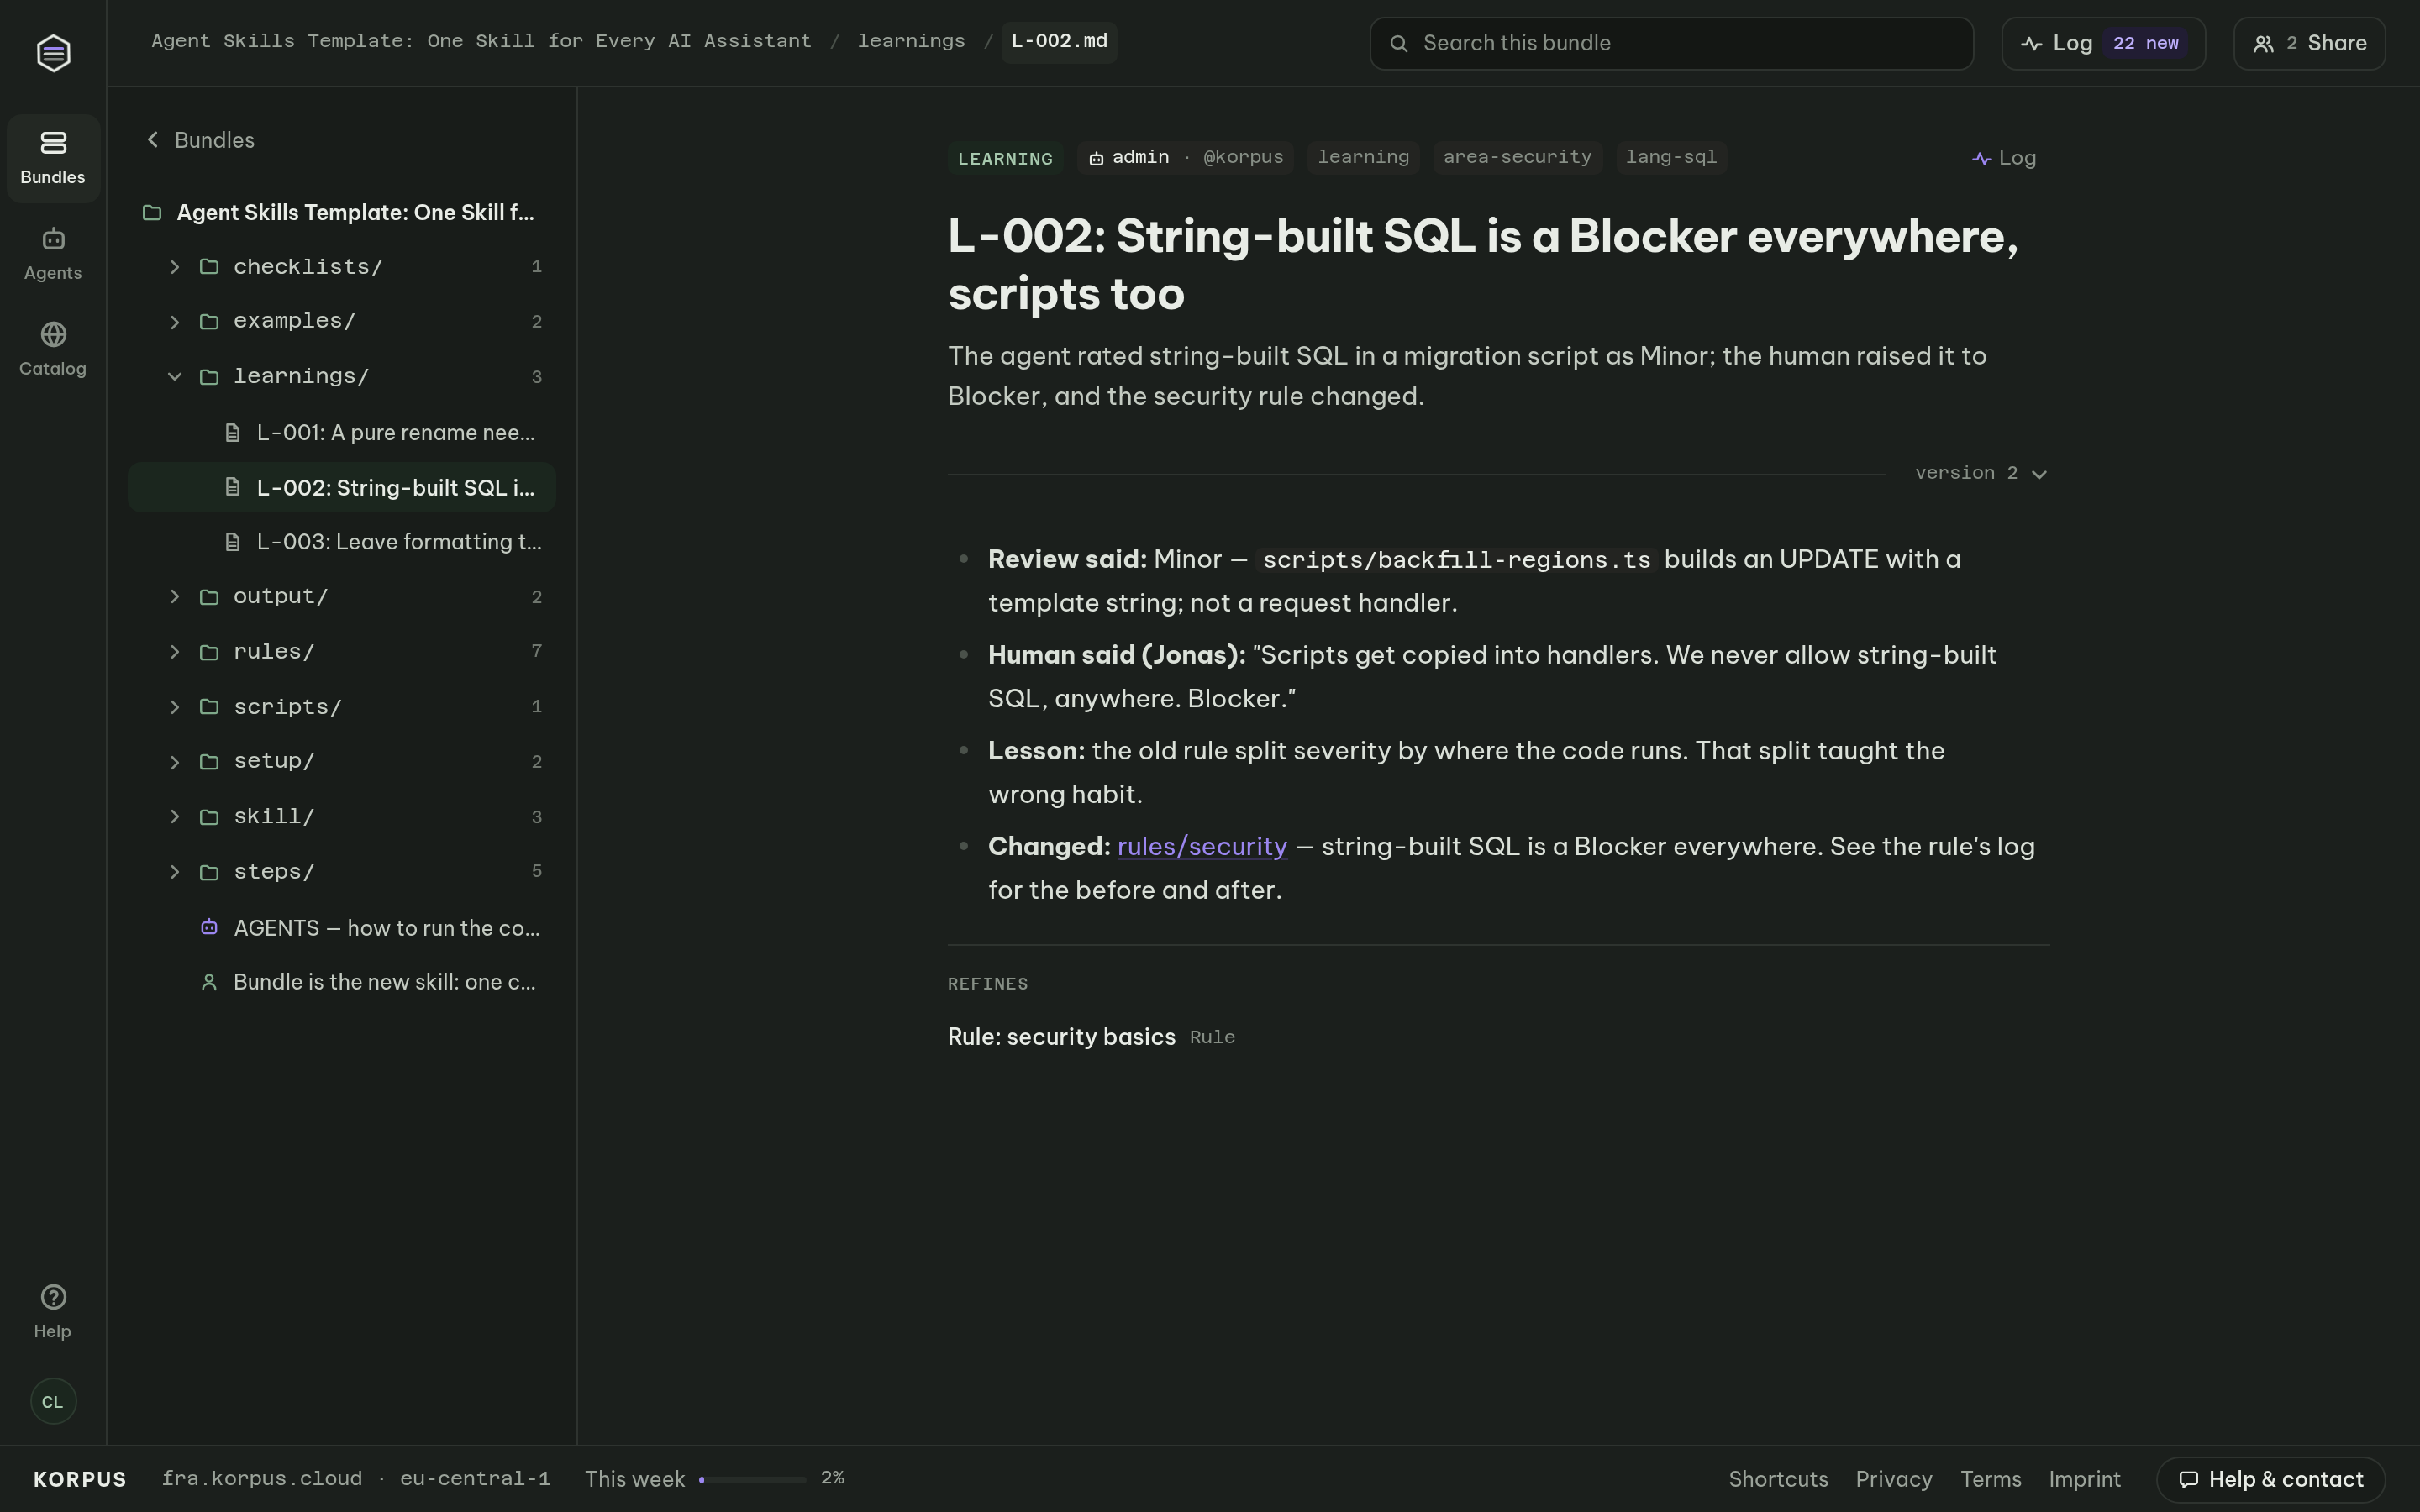Click the Korpus logo icon
The height and width of the screenshot is (1512, 2420).
click(x=53, y=52)
